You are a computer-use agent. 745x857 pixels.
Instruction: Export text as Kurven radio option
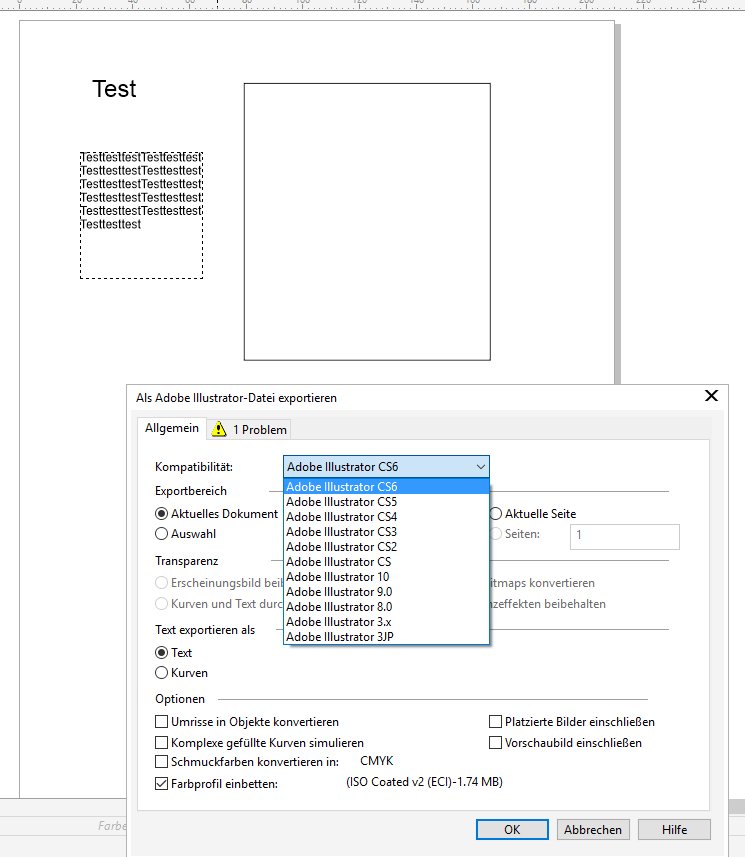(x=161, y=673)
